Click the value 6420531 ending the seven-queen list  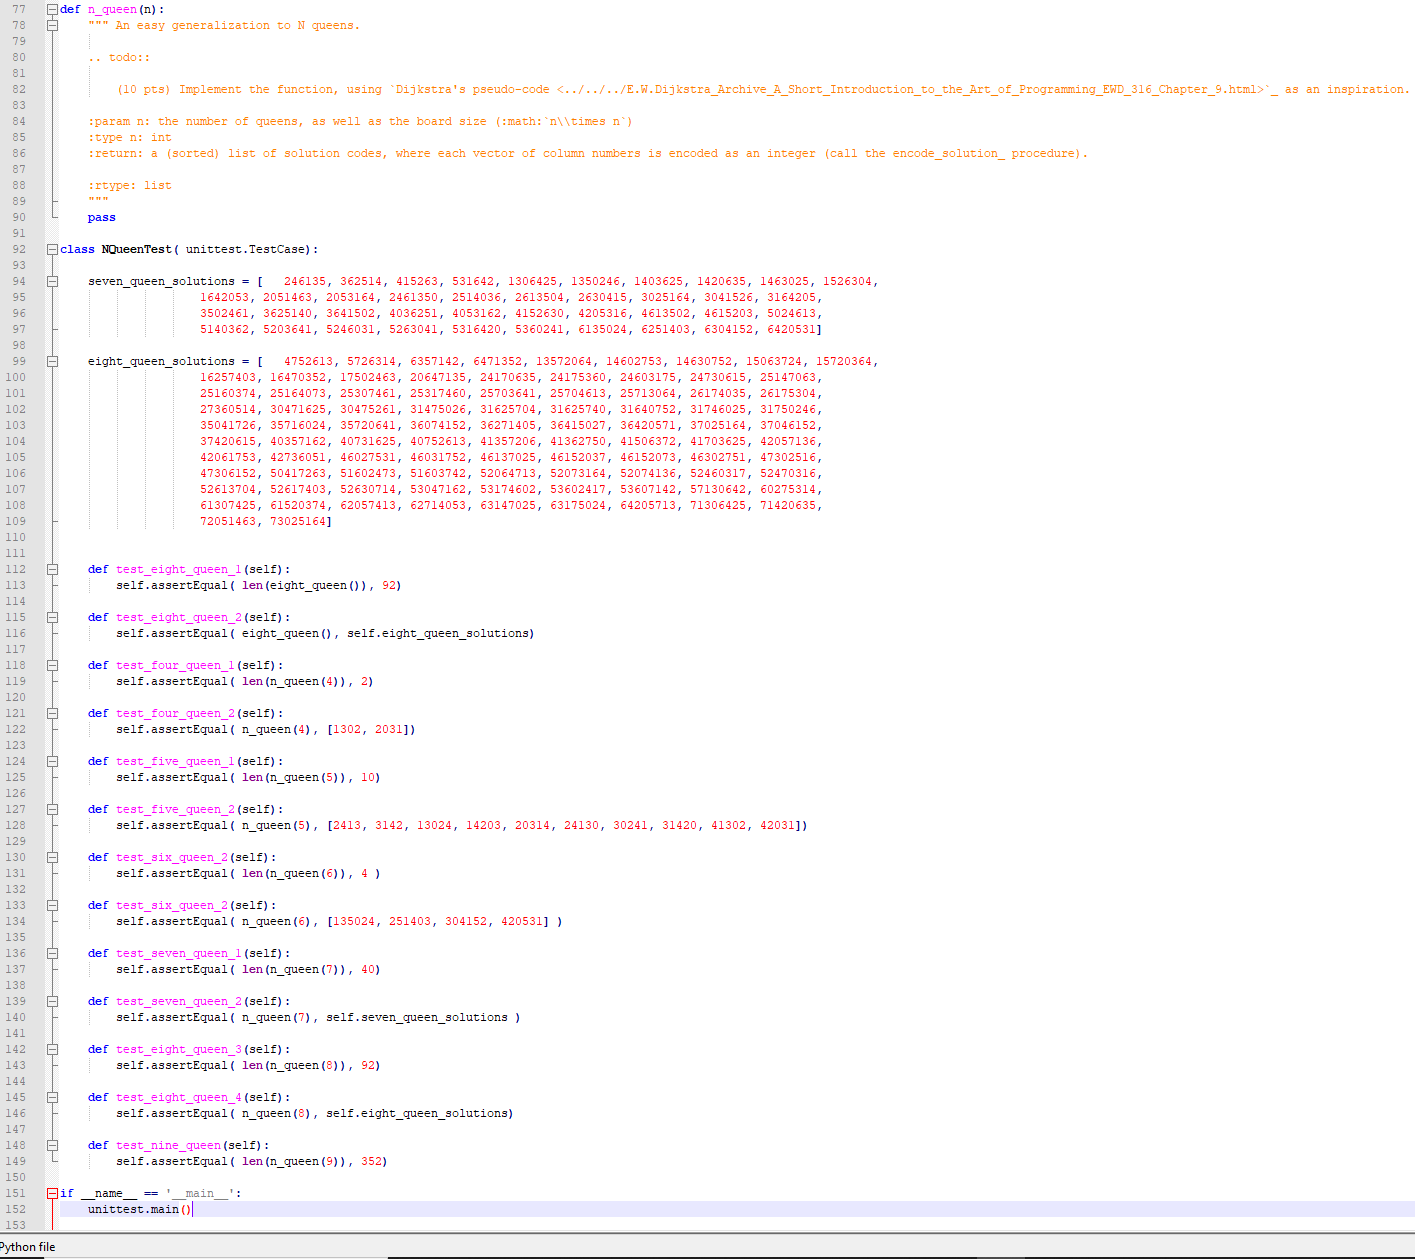coord(791,329)
